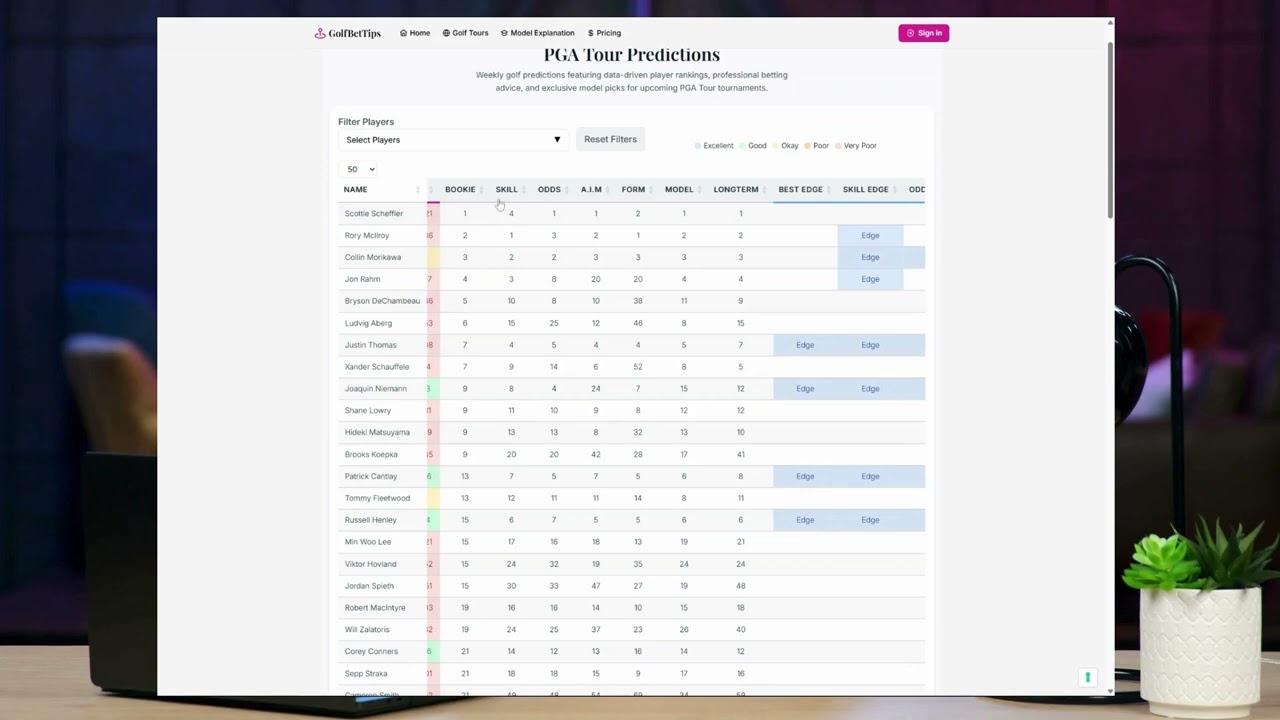Select Shane Lowry player name

tap(367, 410)
